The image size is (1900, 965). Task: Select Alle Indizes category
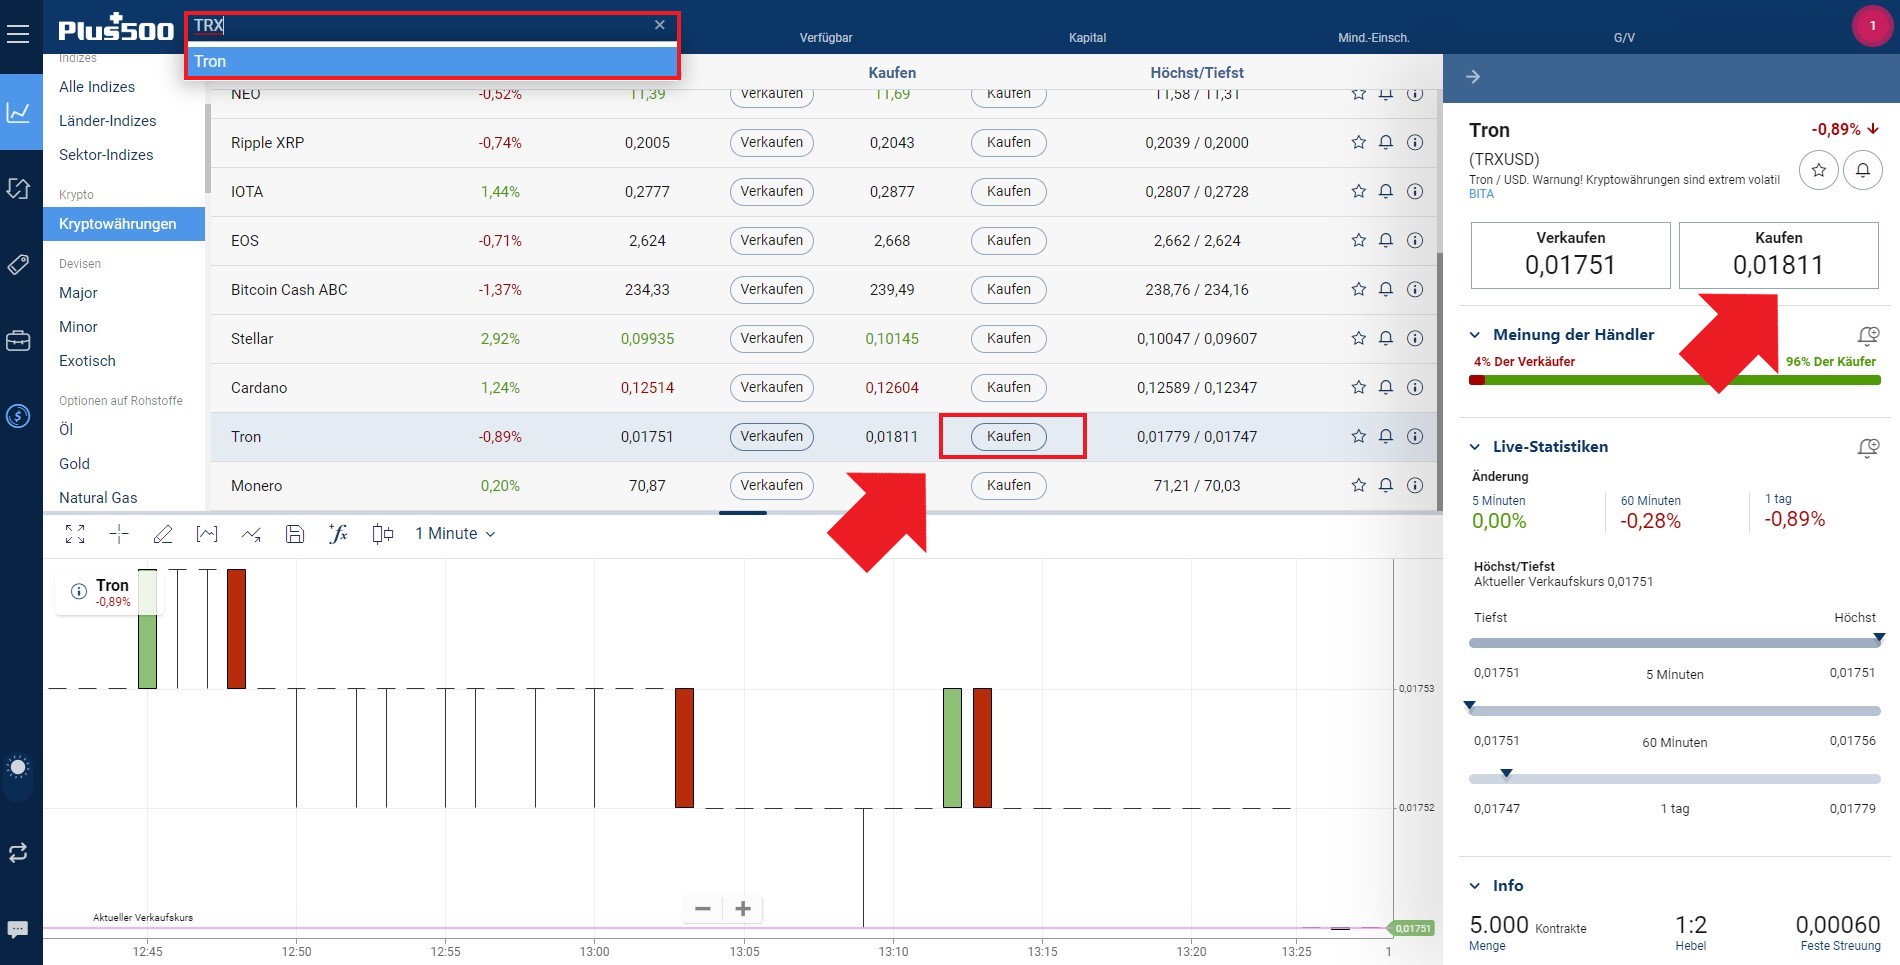pyautogui.click(x=97, y=87)
